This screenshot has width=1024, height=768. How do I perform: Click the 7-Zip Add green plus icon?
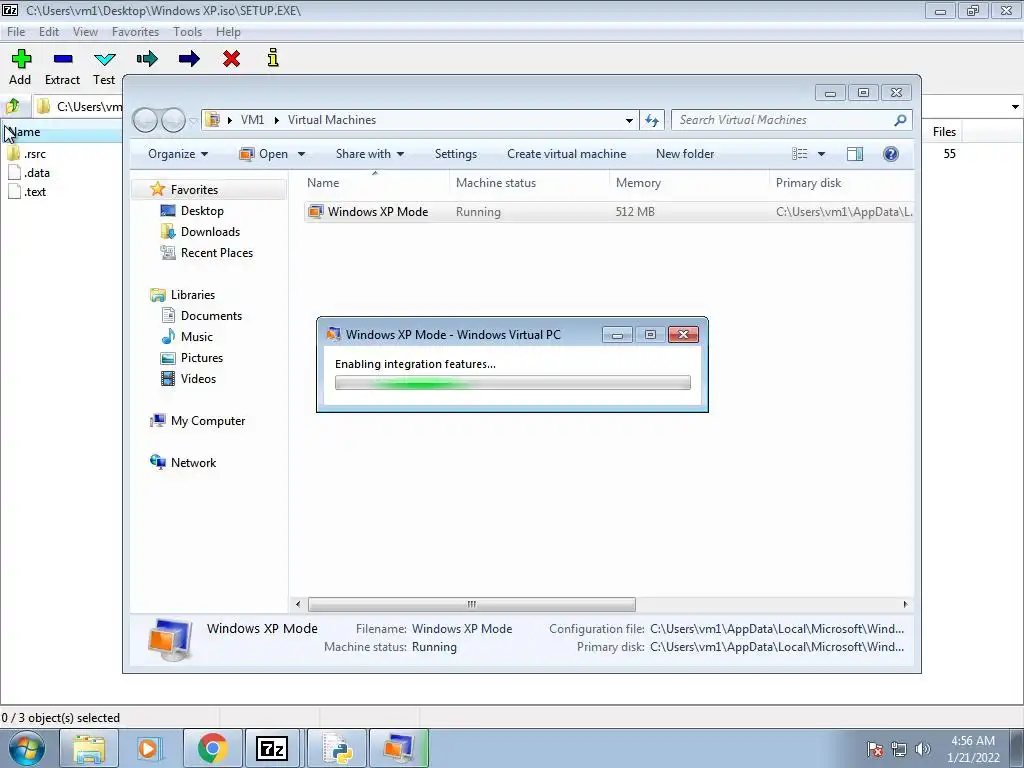(21, 59)
